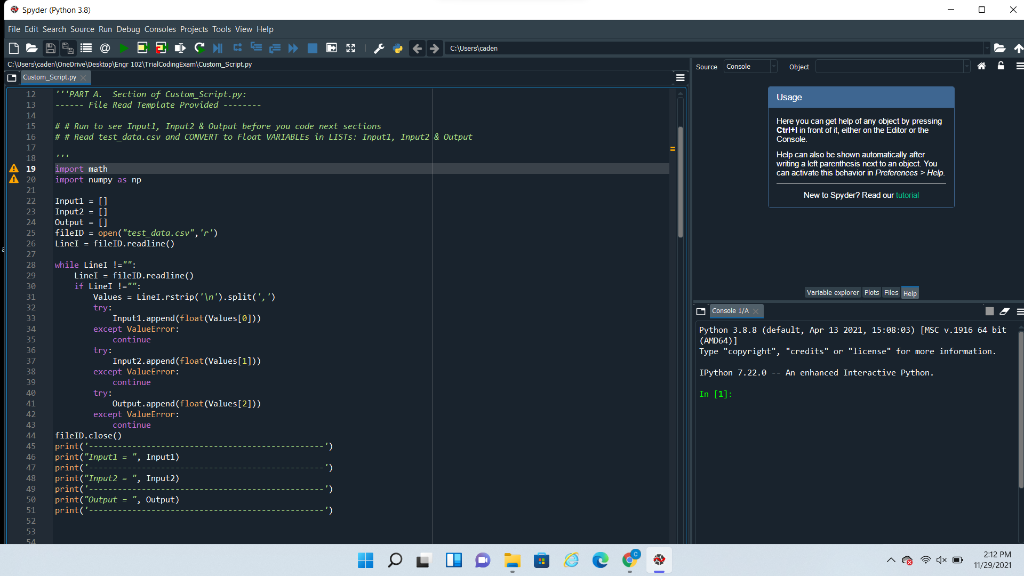Toggle fullscreen mode from the toolbar
This screenshot has width=1024, height=576.
pos(351,47)
